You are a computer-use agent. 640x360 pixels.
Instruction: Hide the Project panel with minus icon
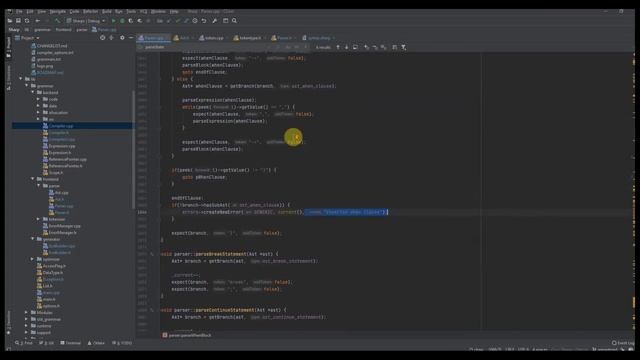pos(131,38)
